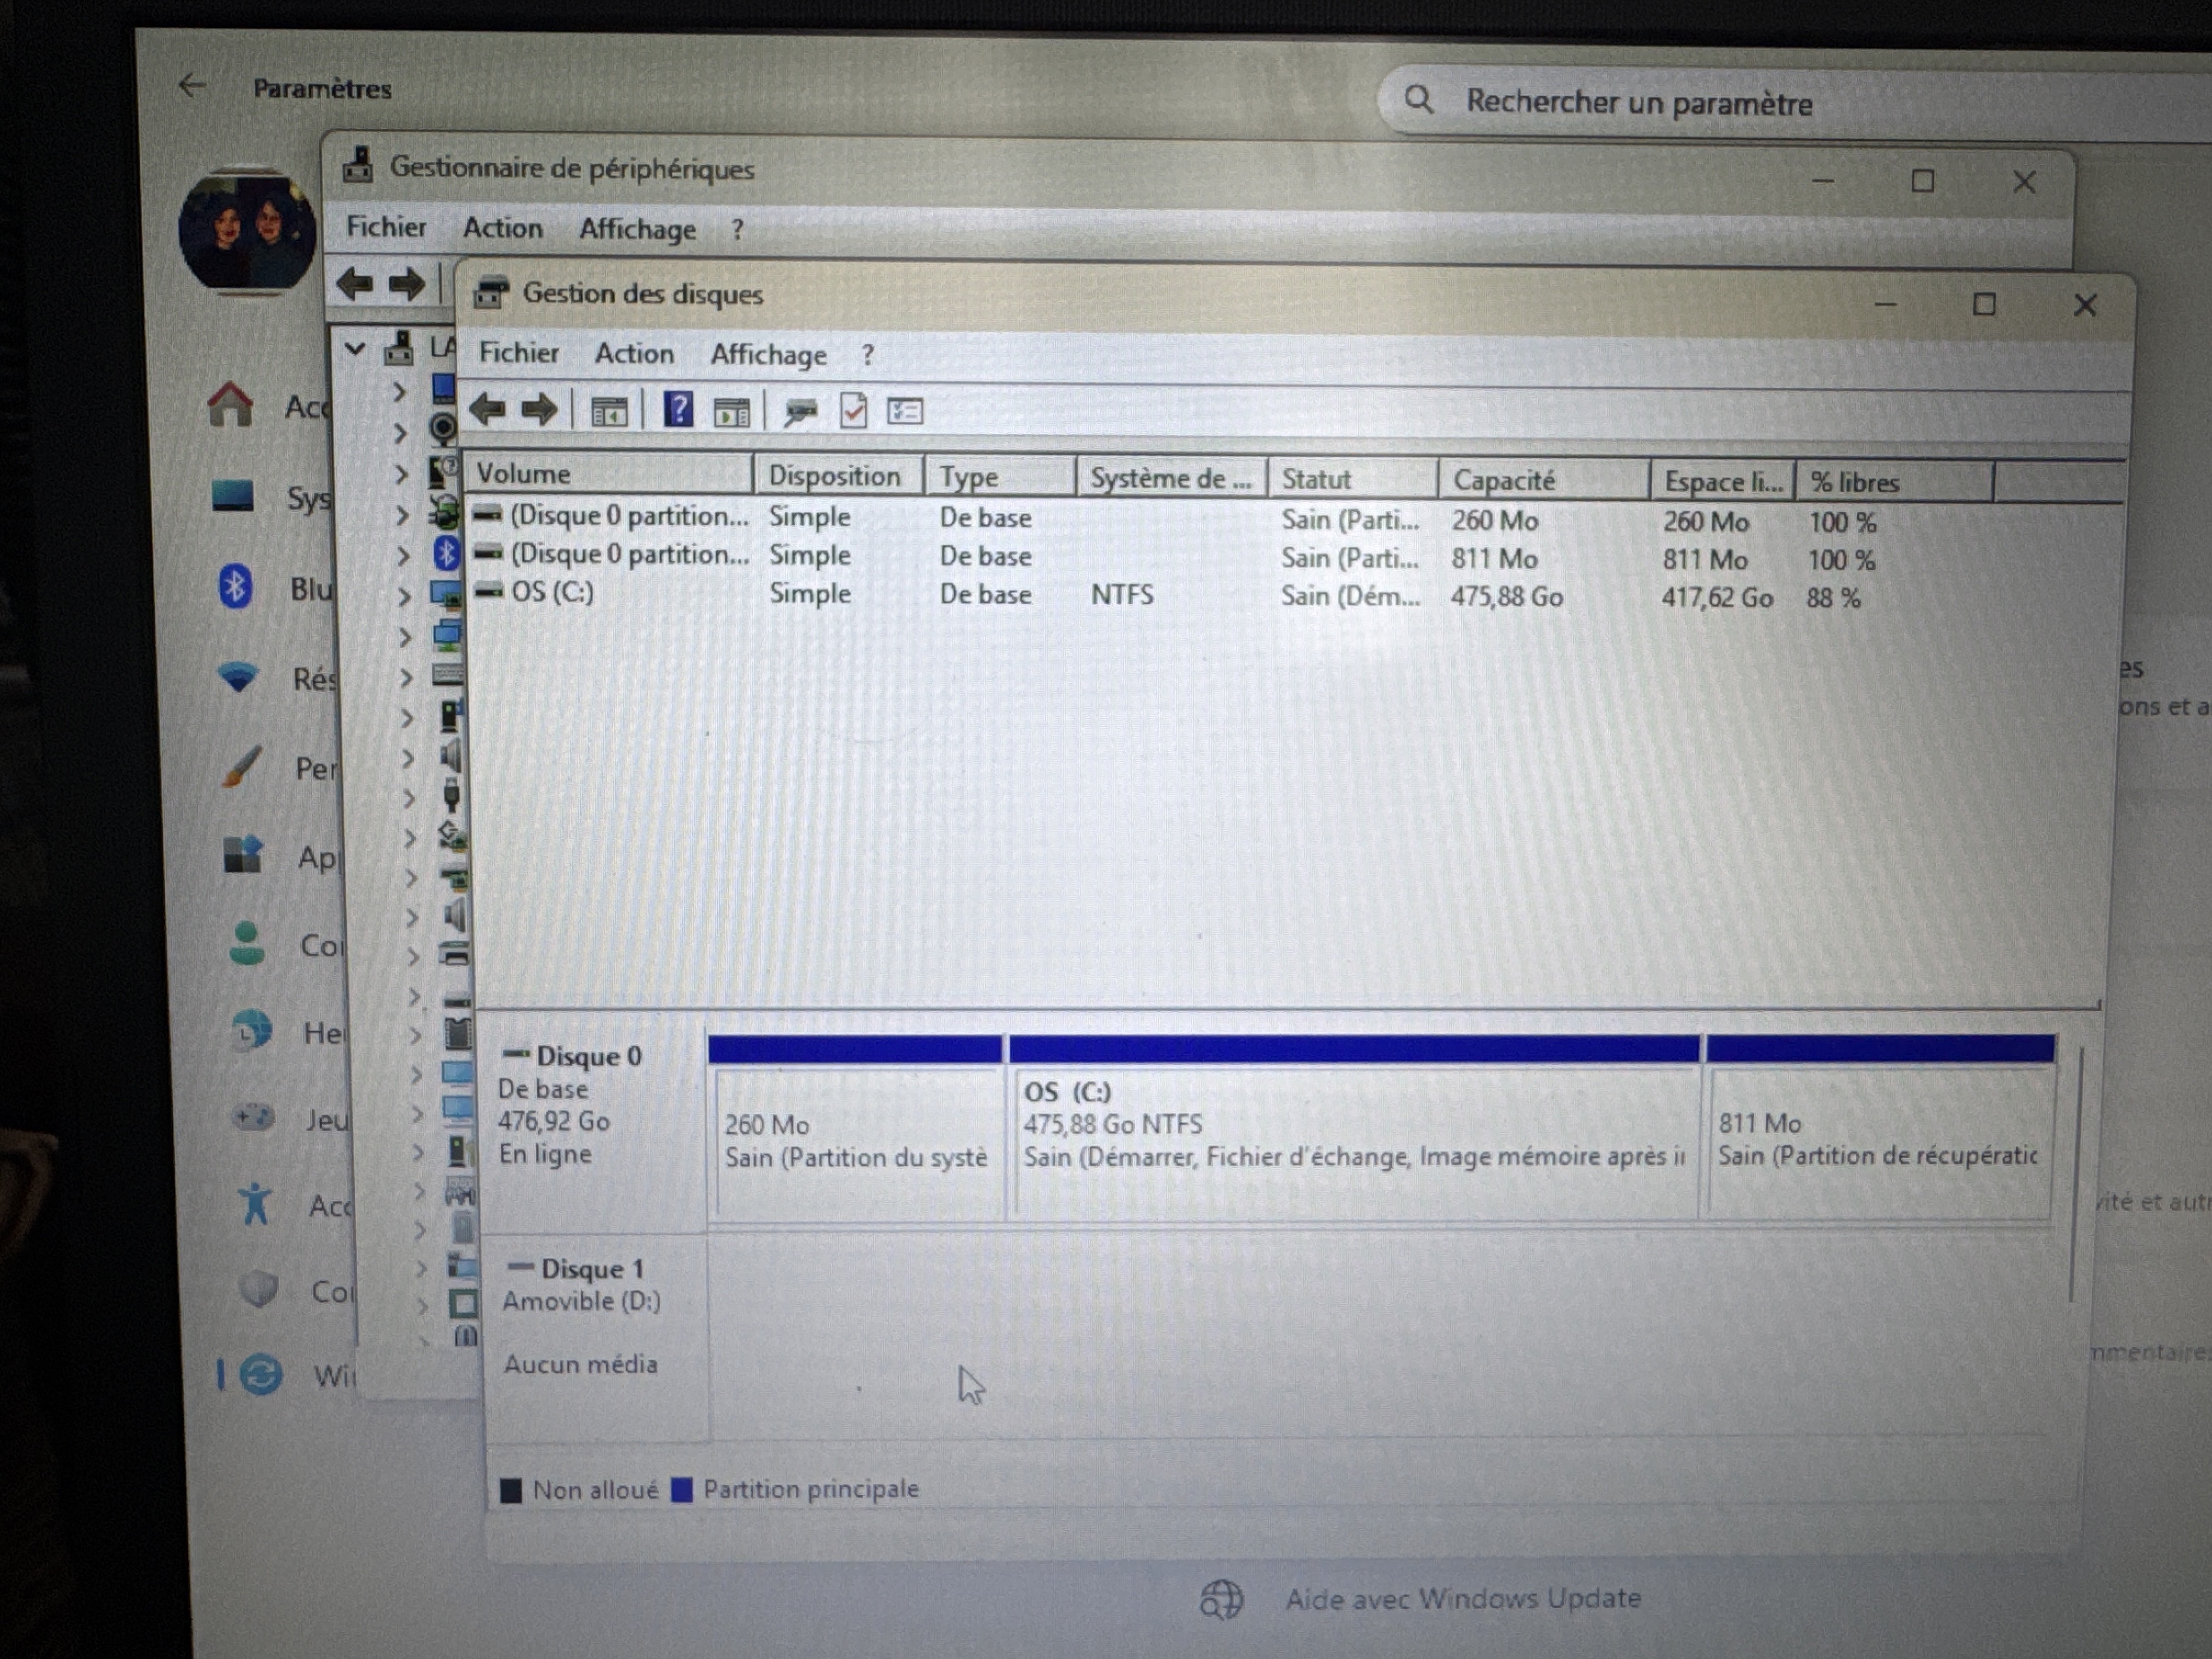Click the % libres column header
2212x1659 pixels.
[x=1895, y=482]
